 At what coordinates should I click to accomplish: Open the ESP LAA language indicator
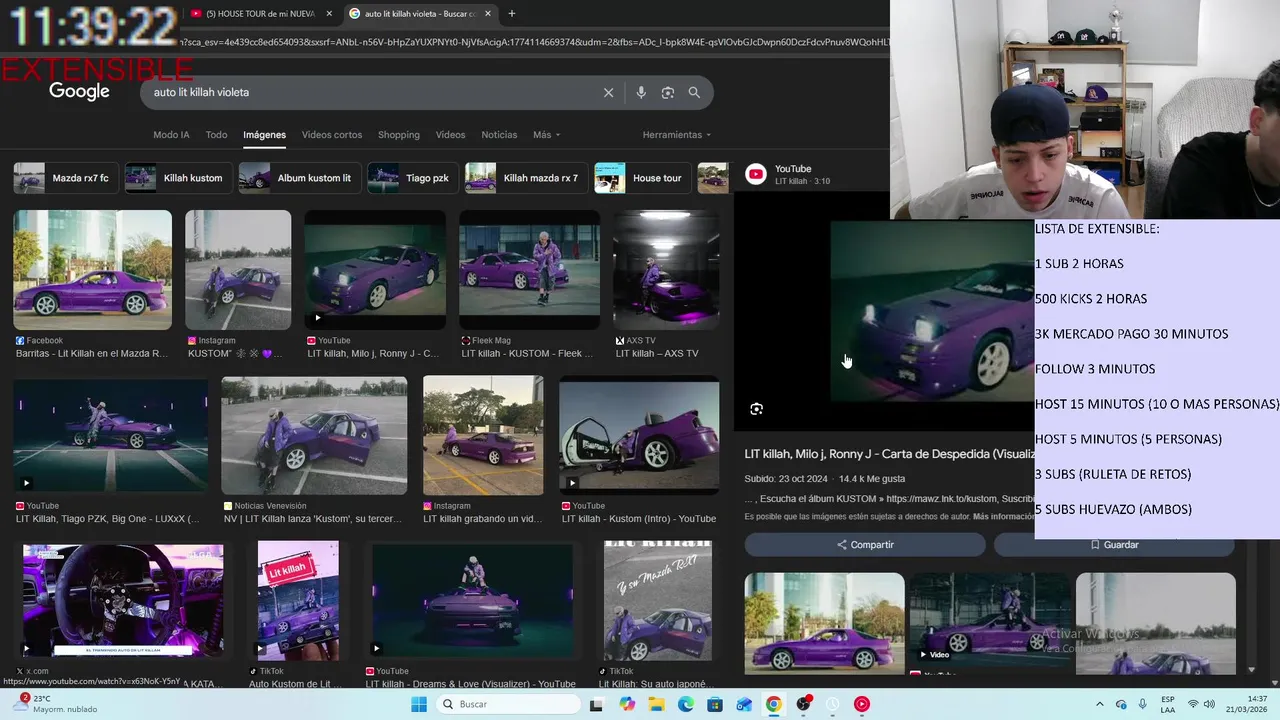pyautogui.click(x=1168, y=704)
